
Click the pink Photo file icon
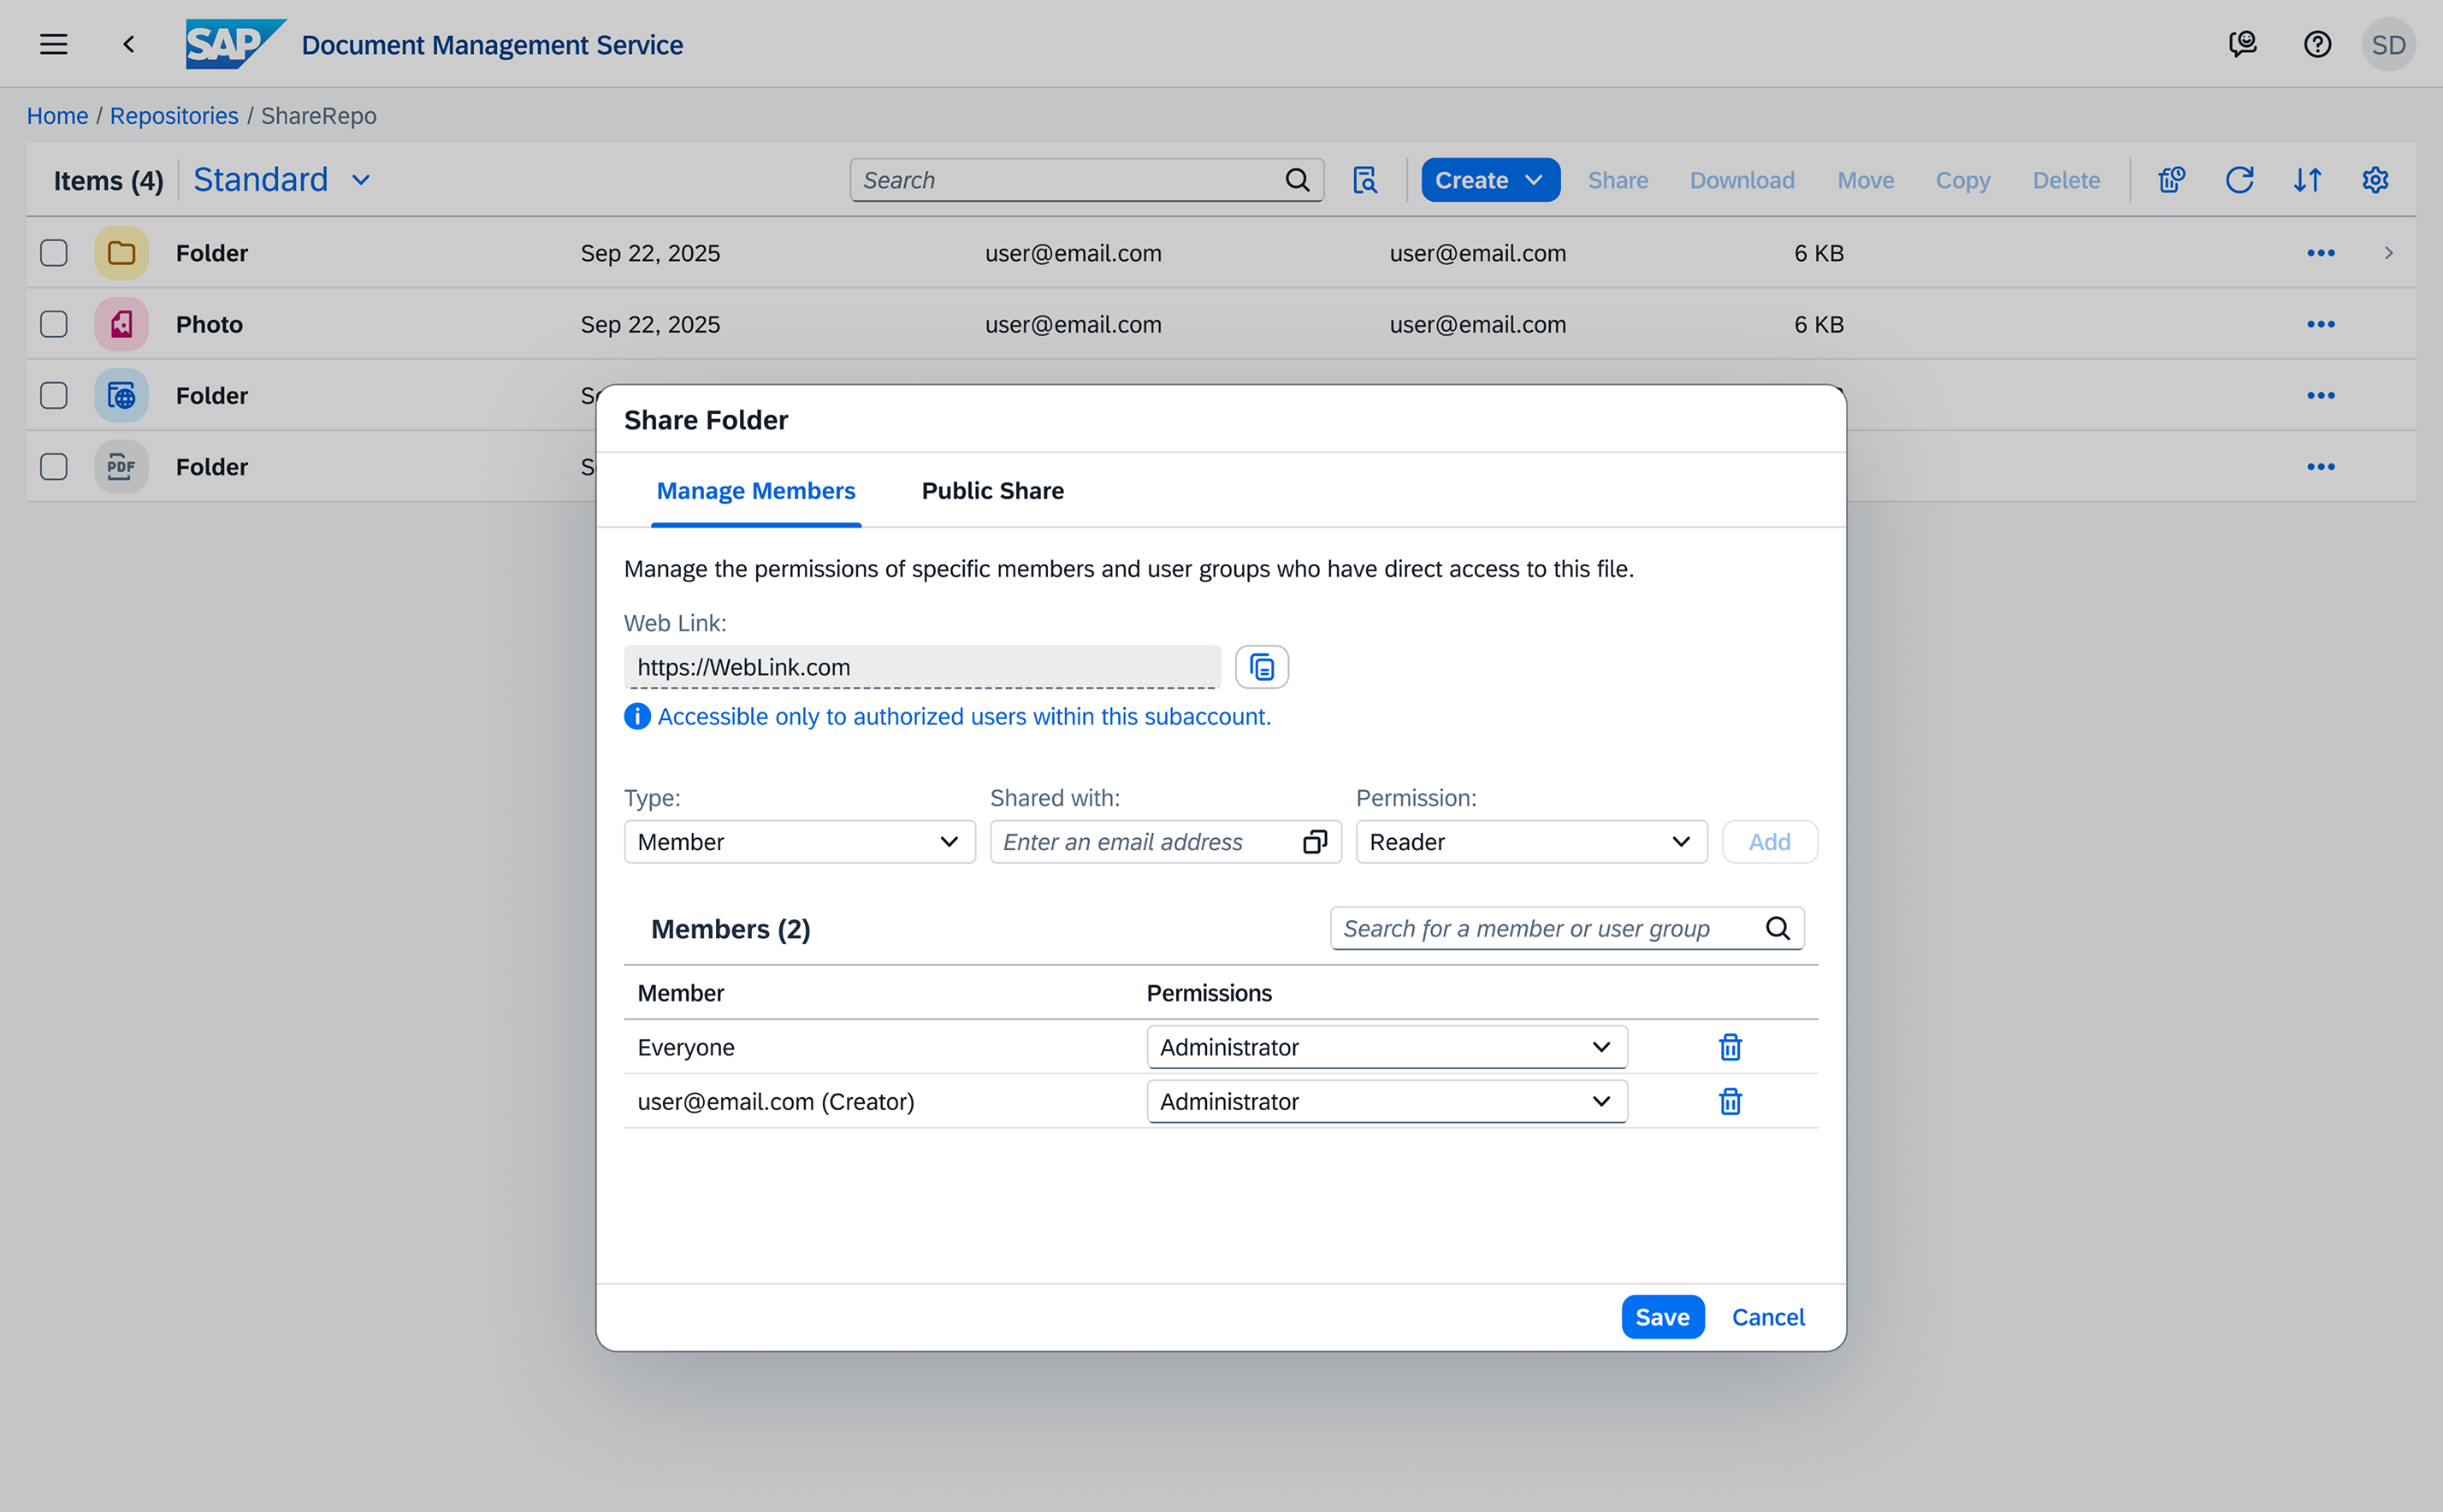click(122, 324)
